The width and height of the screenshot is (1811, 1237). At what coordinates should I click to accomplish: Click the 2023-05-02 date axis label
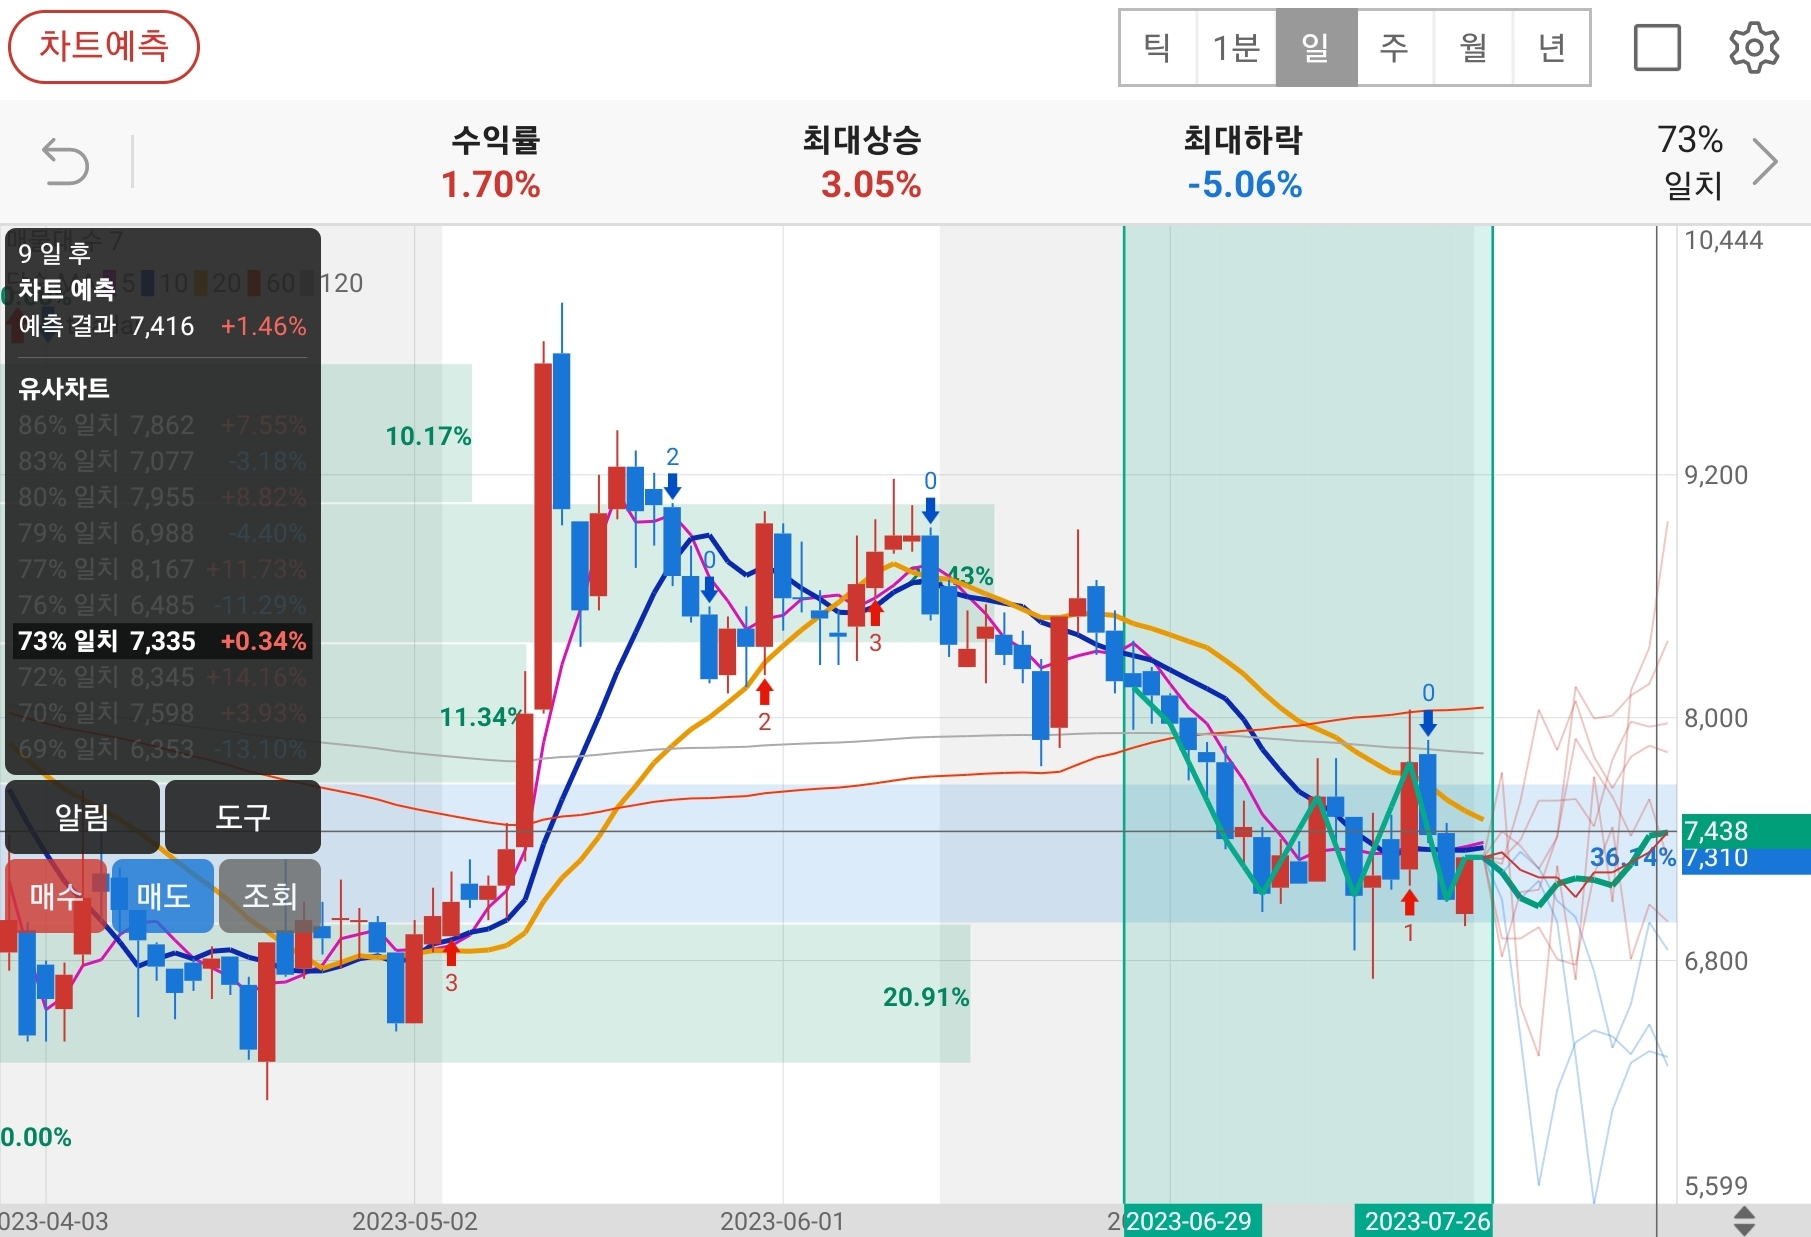pyautogui.click(x=415, y=1221)
